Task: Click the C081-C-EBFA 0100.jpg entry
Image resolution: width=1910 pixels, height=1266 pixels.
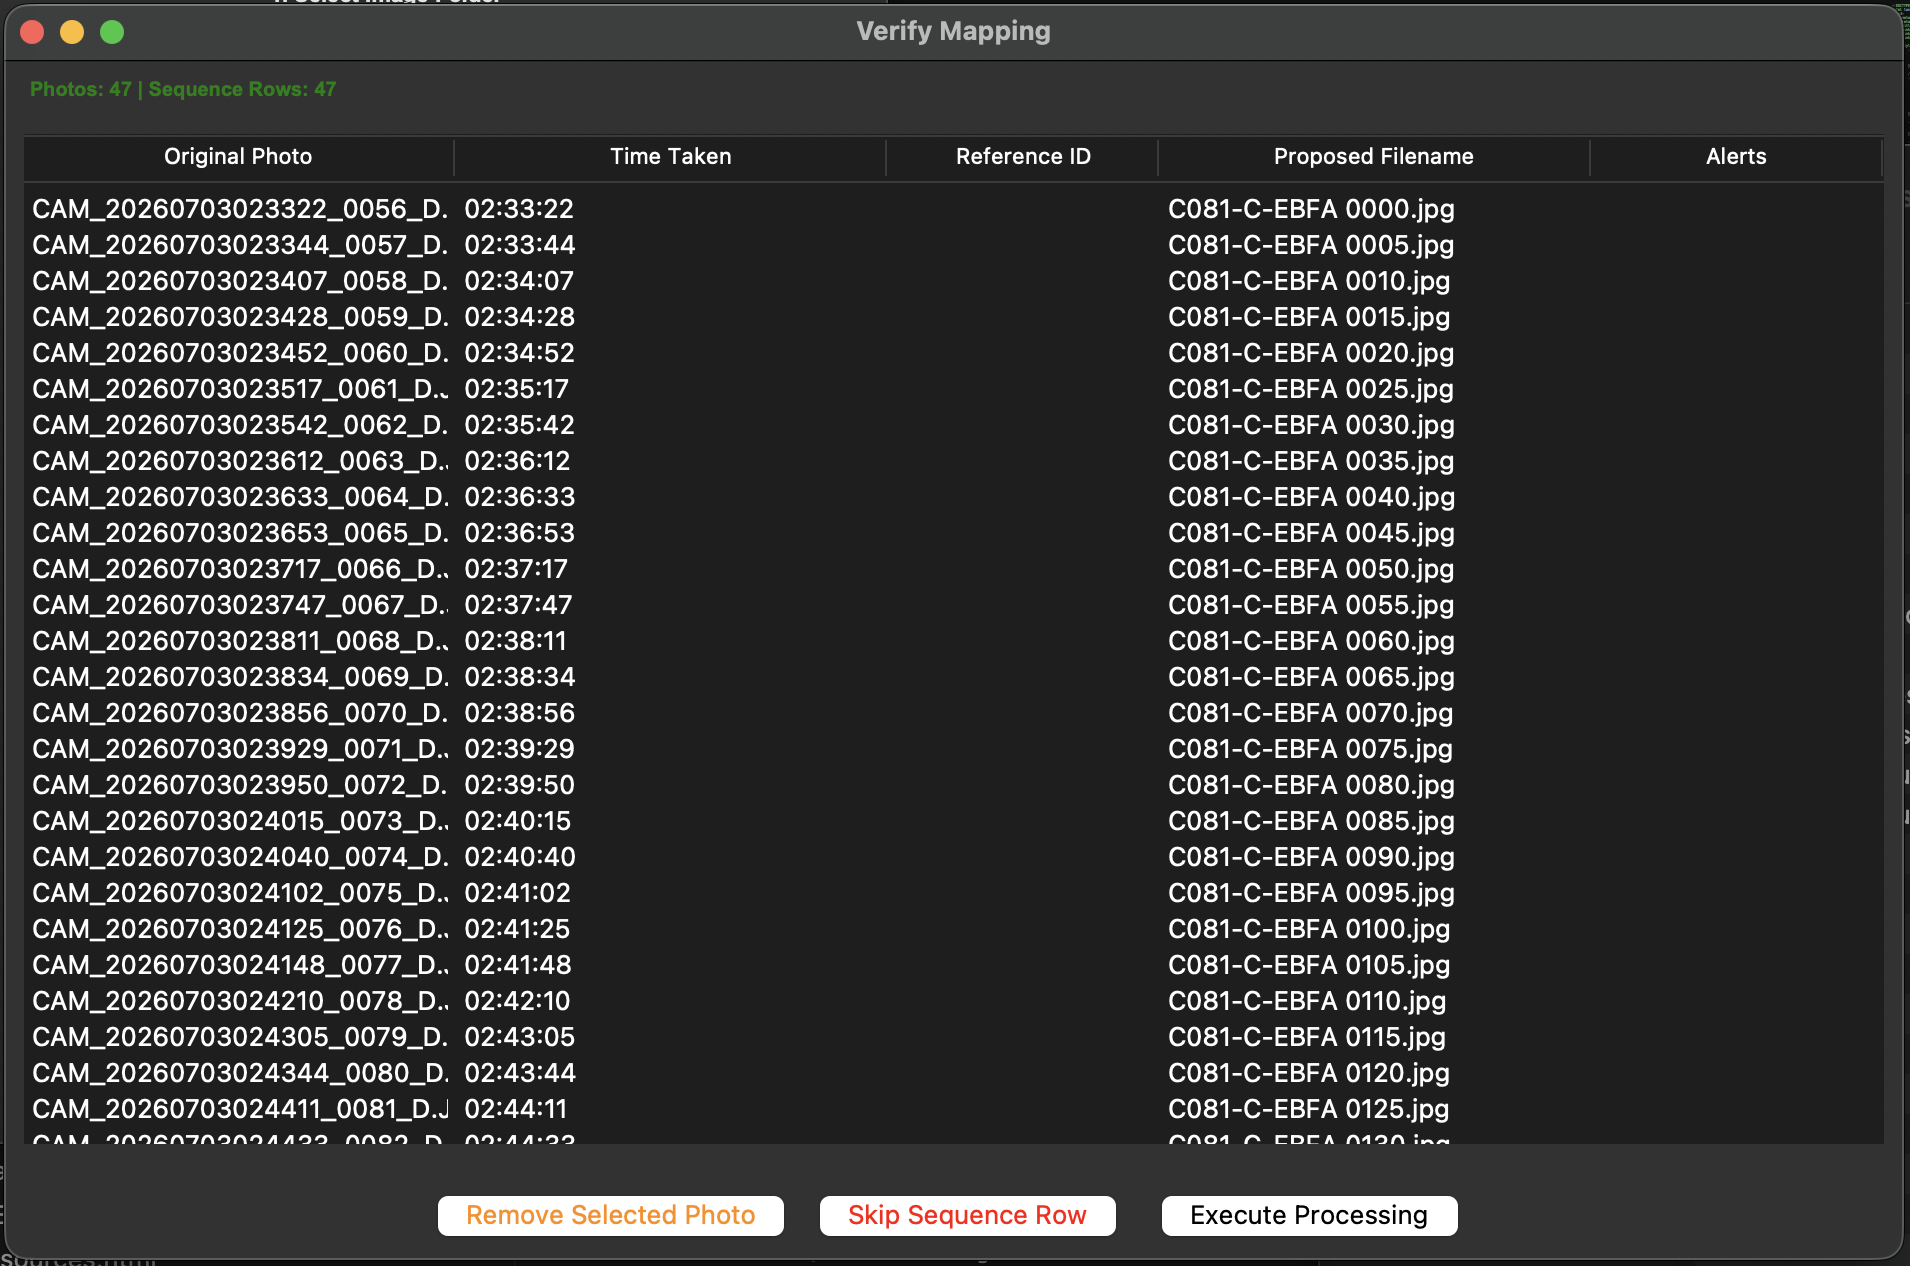Action: (x=1309, y=929)
